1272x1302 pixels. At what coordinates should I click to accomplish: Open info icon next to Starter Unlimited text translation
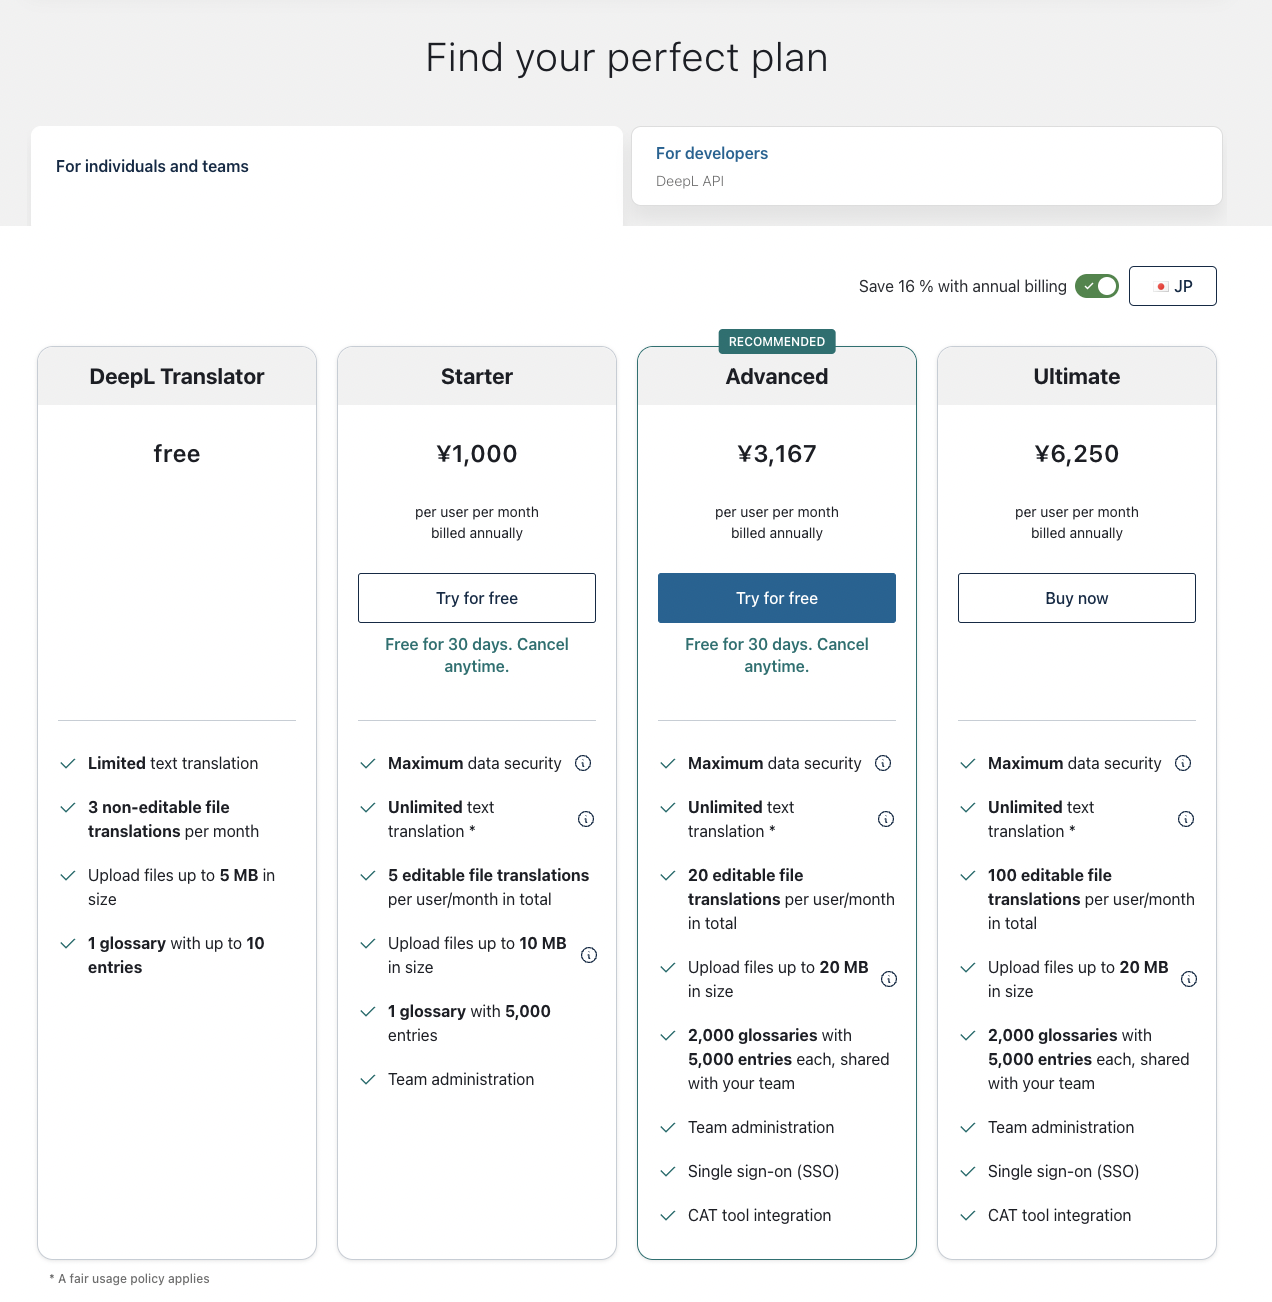pyautogui.click(x=586, y=819)
